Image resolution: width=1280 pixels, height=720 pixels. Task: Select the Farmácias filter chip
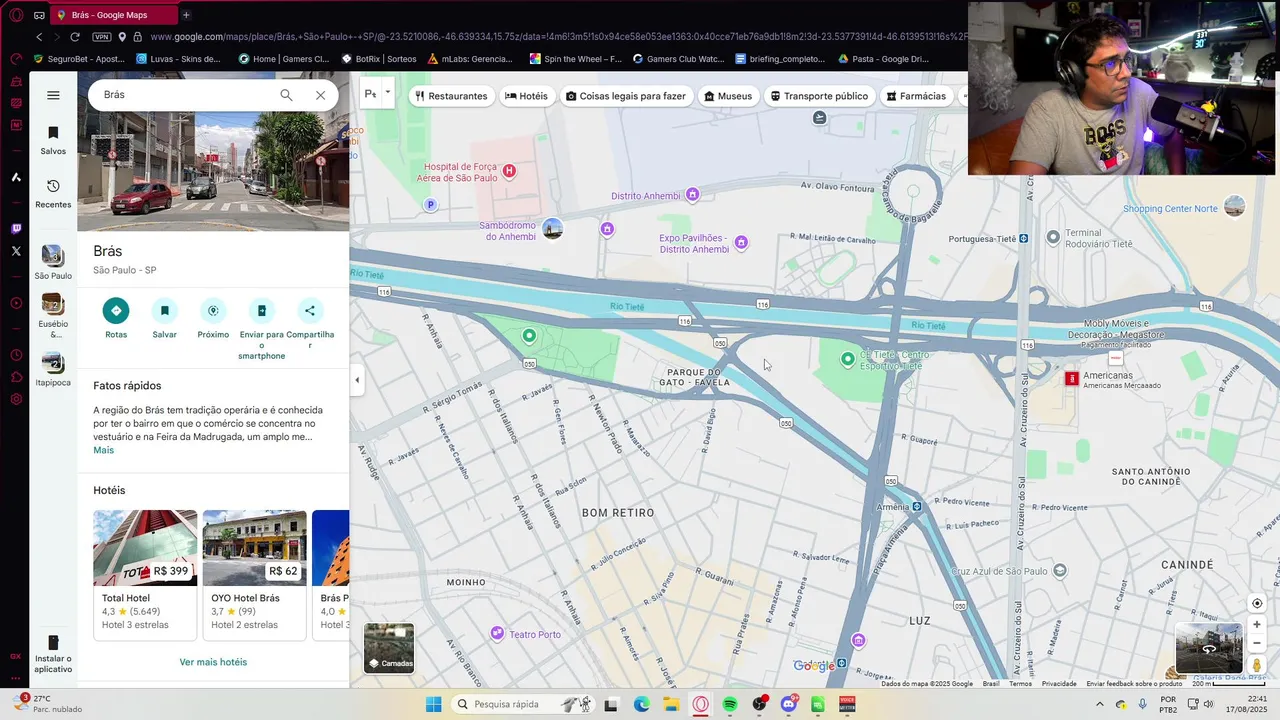click(916, 96)
